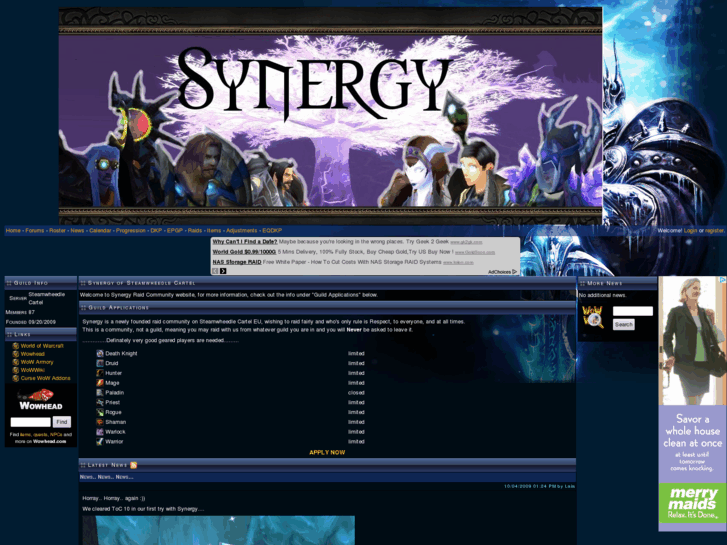Open the Curse WoW Addons link
727x545 pixels.
pos(45,378)
